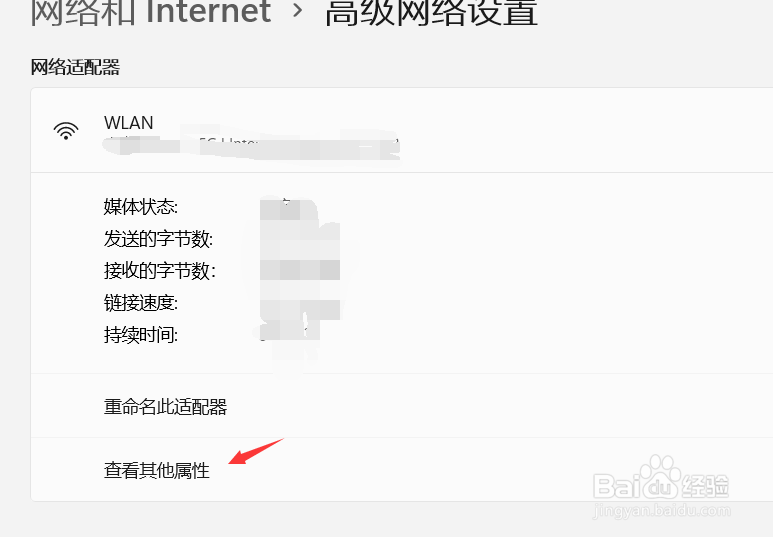773x537 pixels.
Task: Click the breadcrumb chevron after 网络和 Internet
Action: [x=298, y=10]
